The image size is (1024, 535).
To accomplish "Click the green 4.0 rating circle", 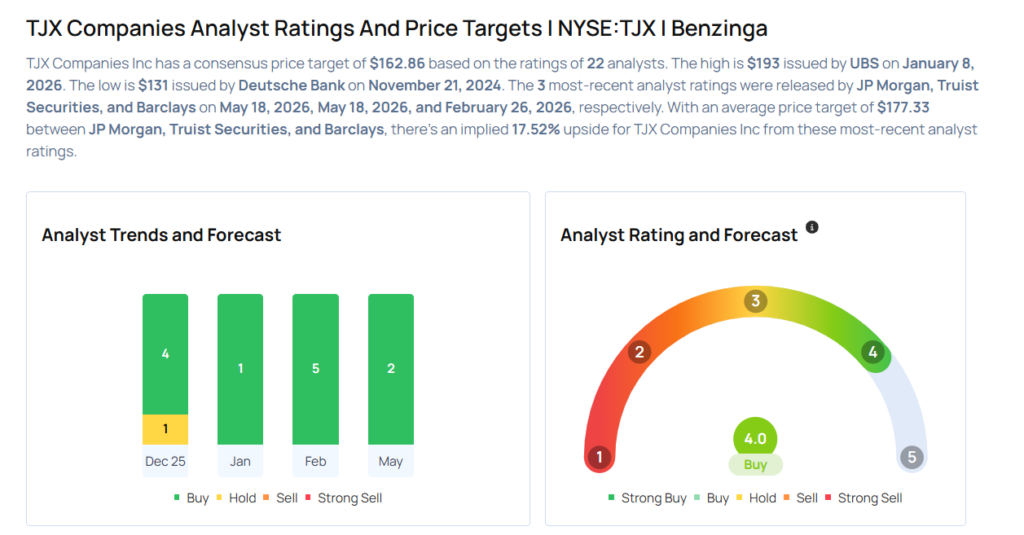I will 756,438.
